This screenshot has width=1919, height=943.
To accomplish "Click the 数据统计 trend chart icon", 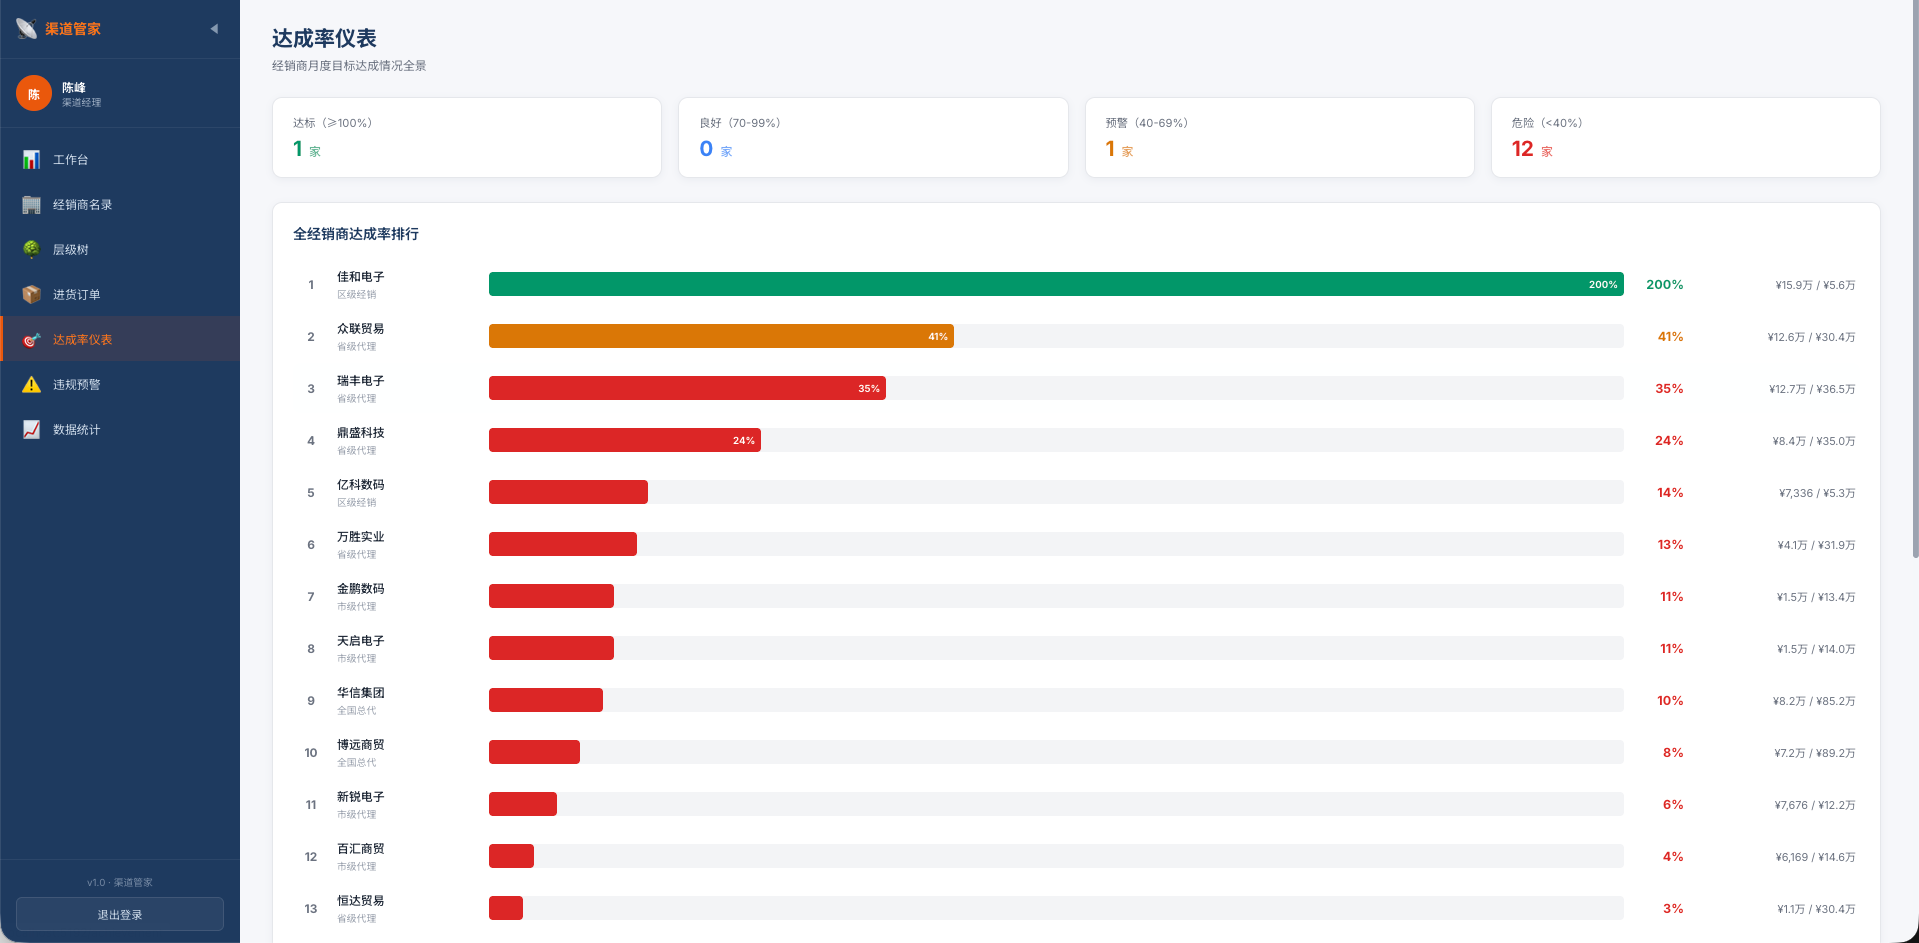I will click(32, 430).
